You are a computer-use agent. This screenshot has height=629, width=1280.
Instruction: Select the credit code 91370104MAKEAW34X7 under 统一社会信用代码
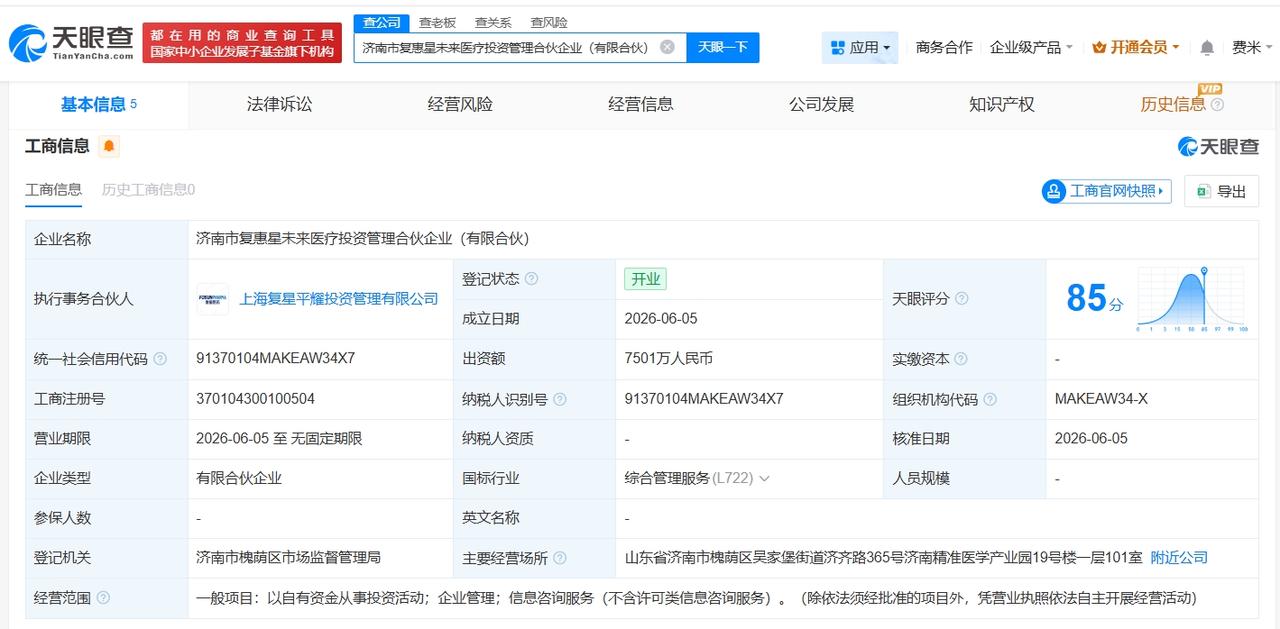pos(276,359)
